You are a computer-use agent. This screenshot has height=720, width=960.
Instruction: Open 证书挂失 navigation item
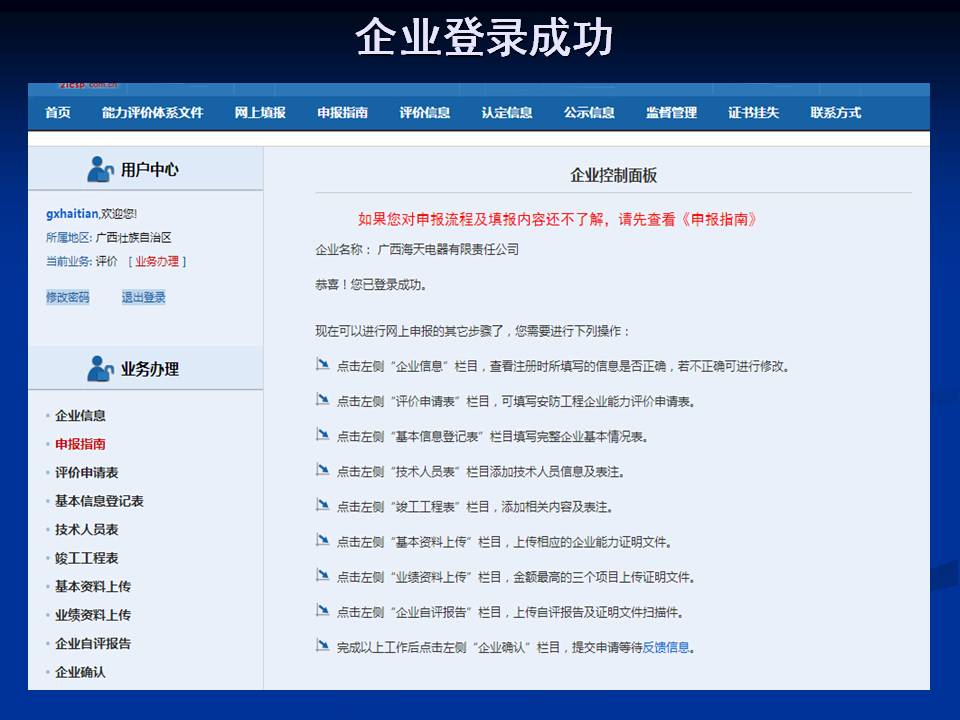pos(753,113)
